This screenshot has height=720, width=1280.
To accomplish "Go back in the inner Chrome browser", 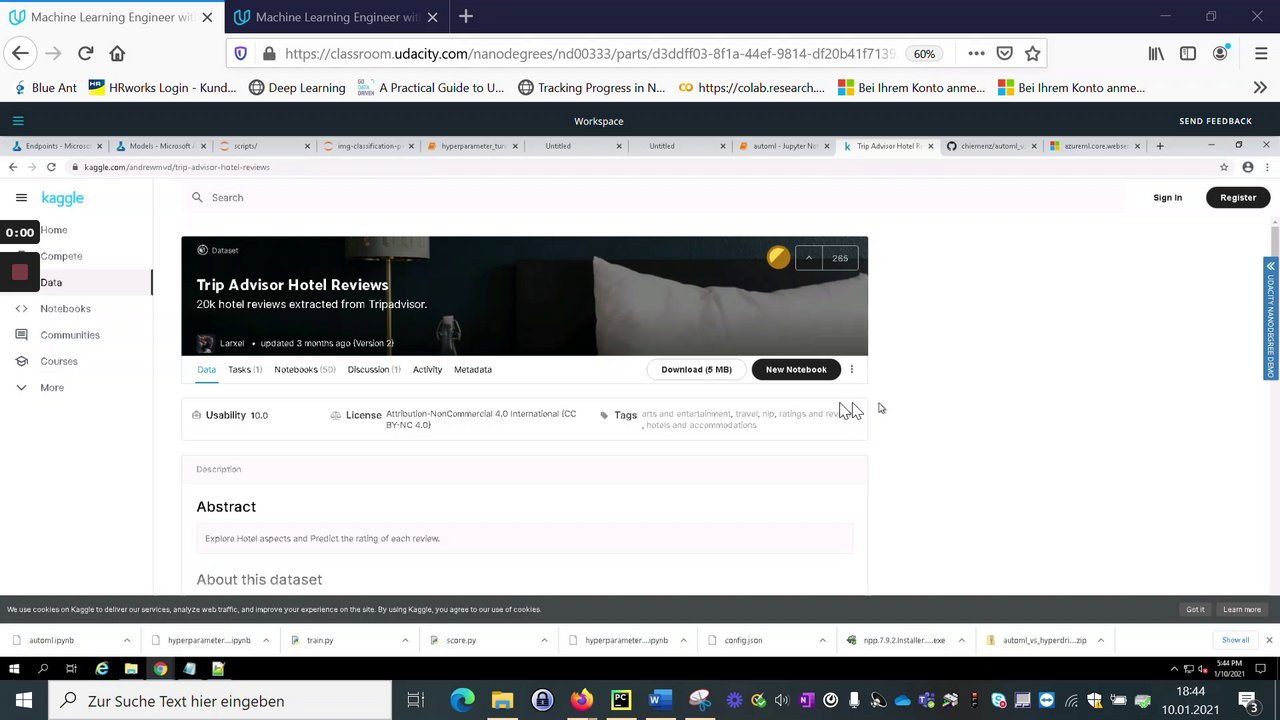I will (13, 167).
